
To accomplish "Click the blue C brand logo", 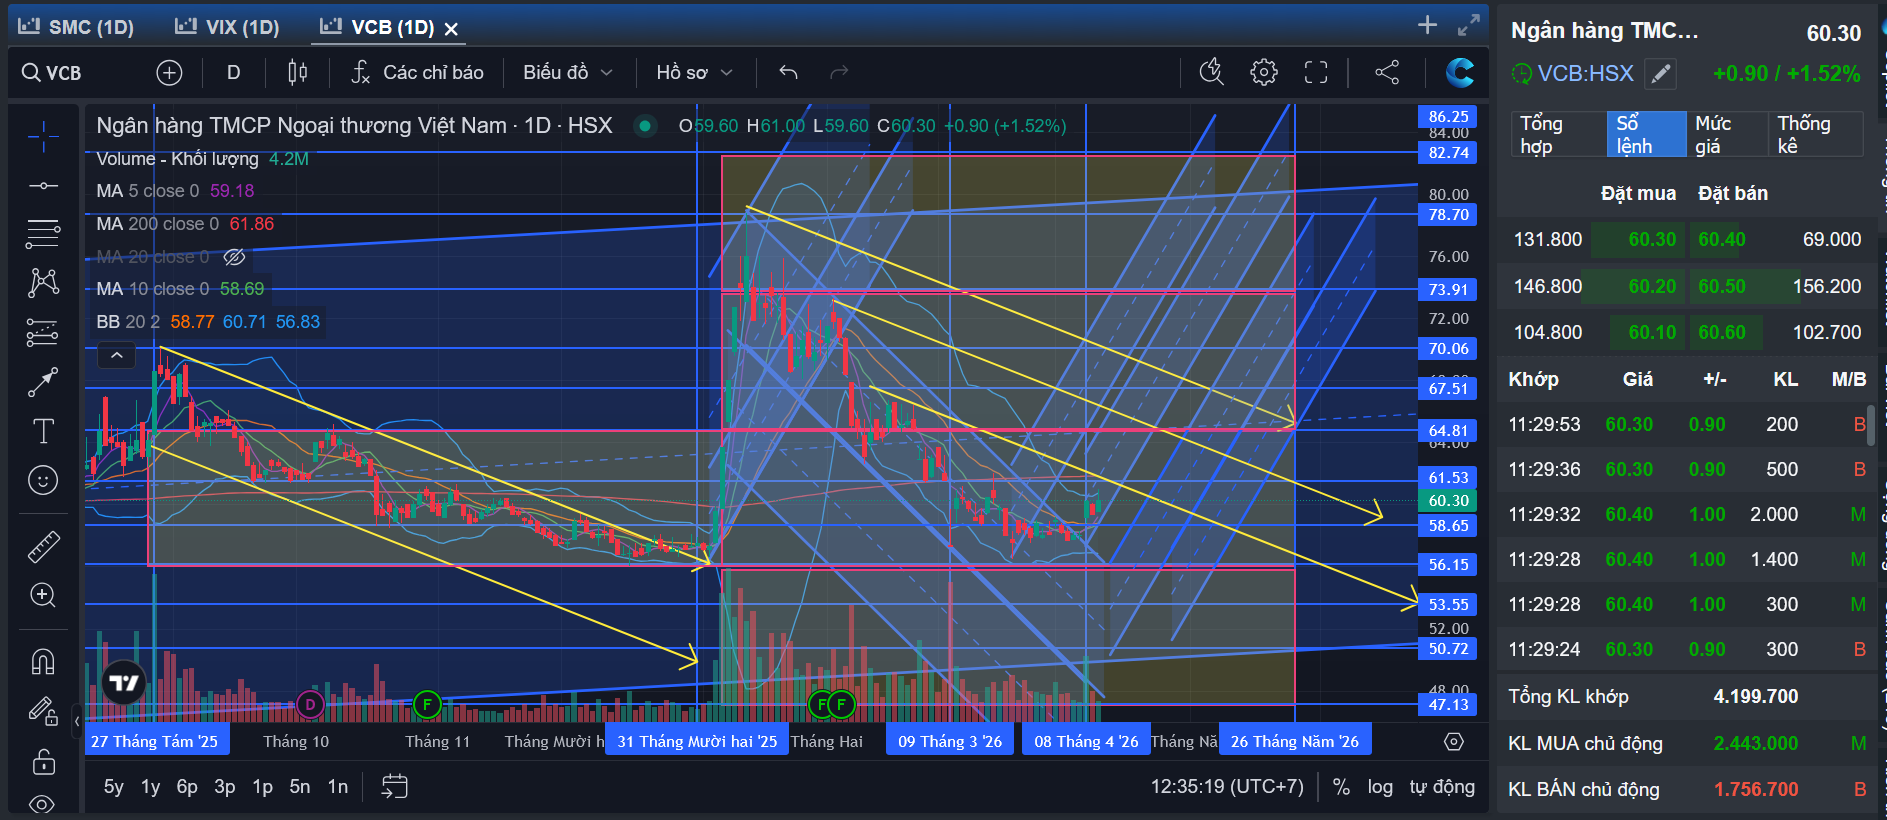I will [x=1460, y=72].
